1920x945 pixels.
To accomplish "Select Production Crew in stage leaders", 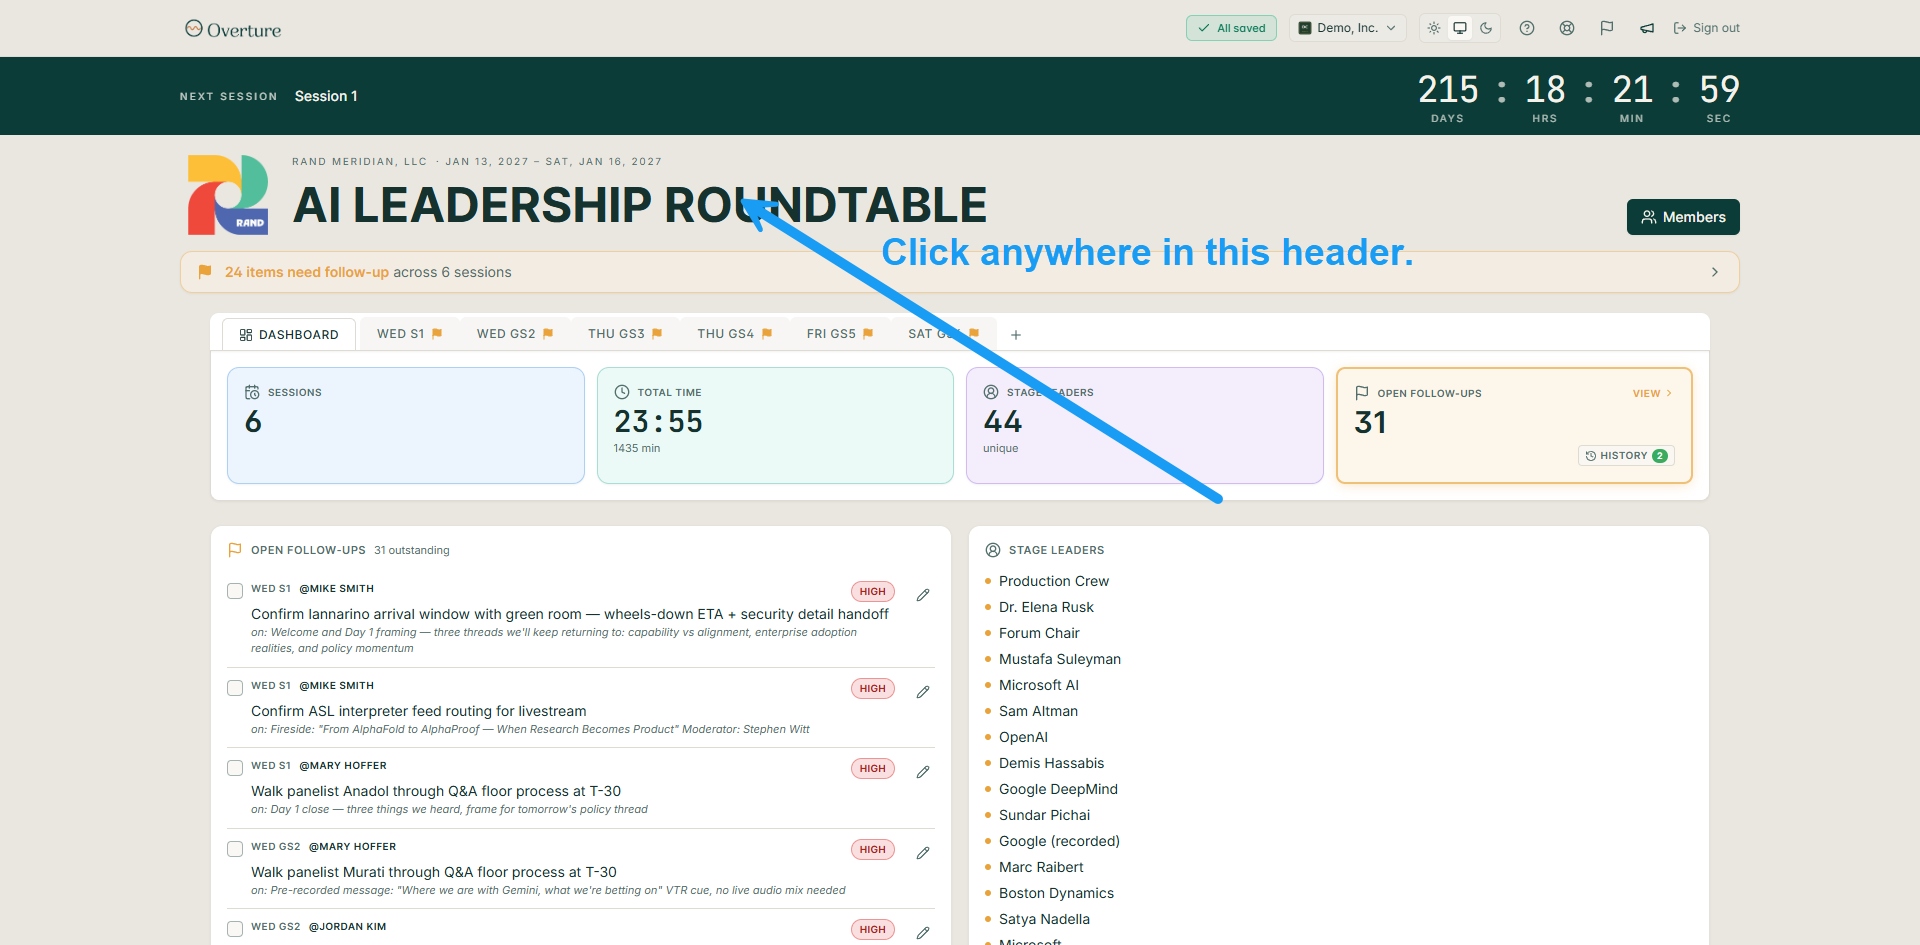I will [x=1054, y=581].
